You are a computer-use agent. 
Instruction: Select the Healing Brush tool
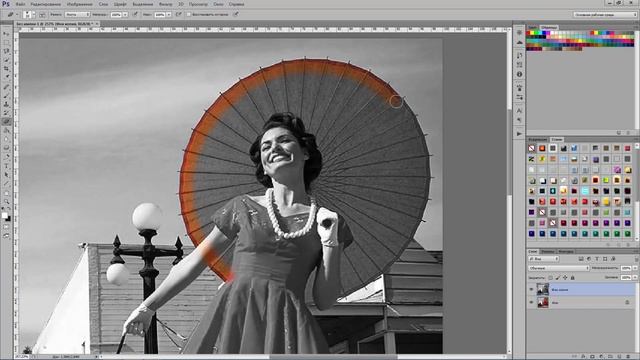(6, 87)
